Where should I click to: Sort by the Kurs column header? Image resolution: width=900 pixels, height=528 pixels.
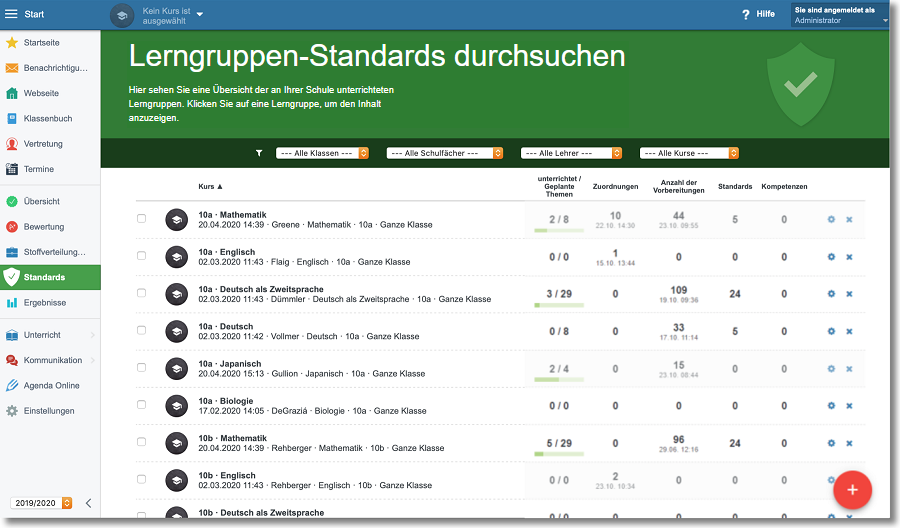210,187
